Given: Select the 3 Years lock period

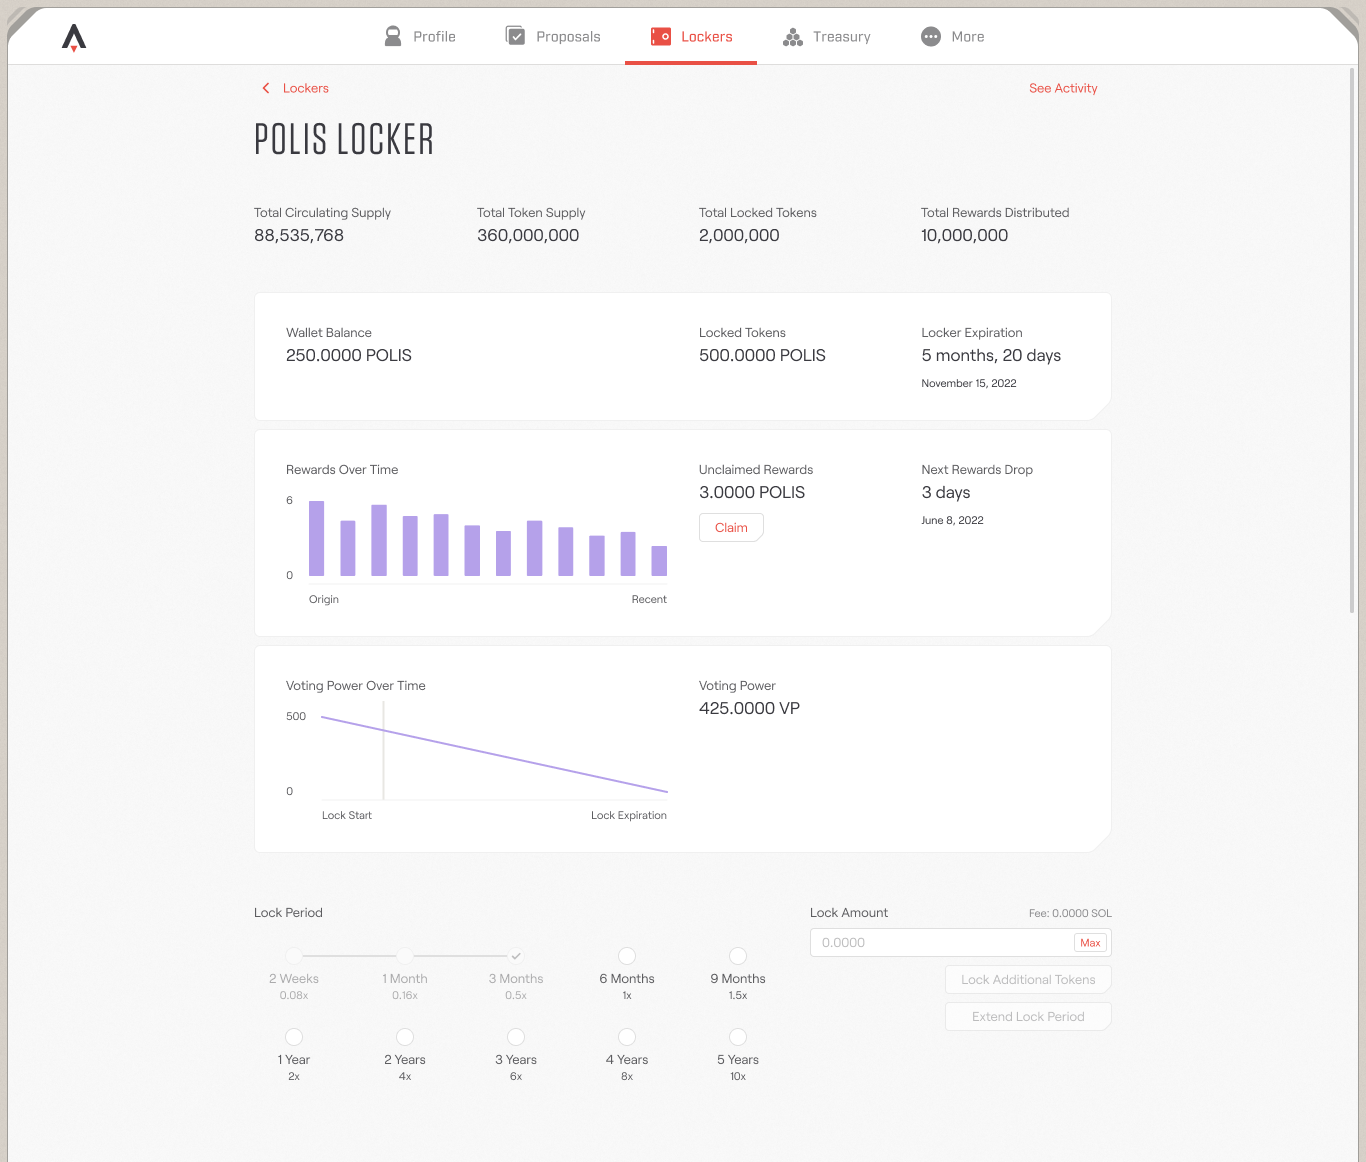Looking at the screenshot, I should (516, 1037).
